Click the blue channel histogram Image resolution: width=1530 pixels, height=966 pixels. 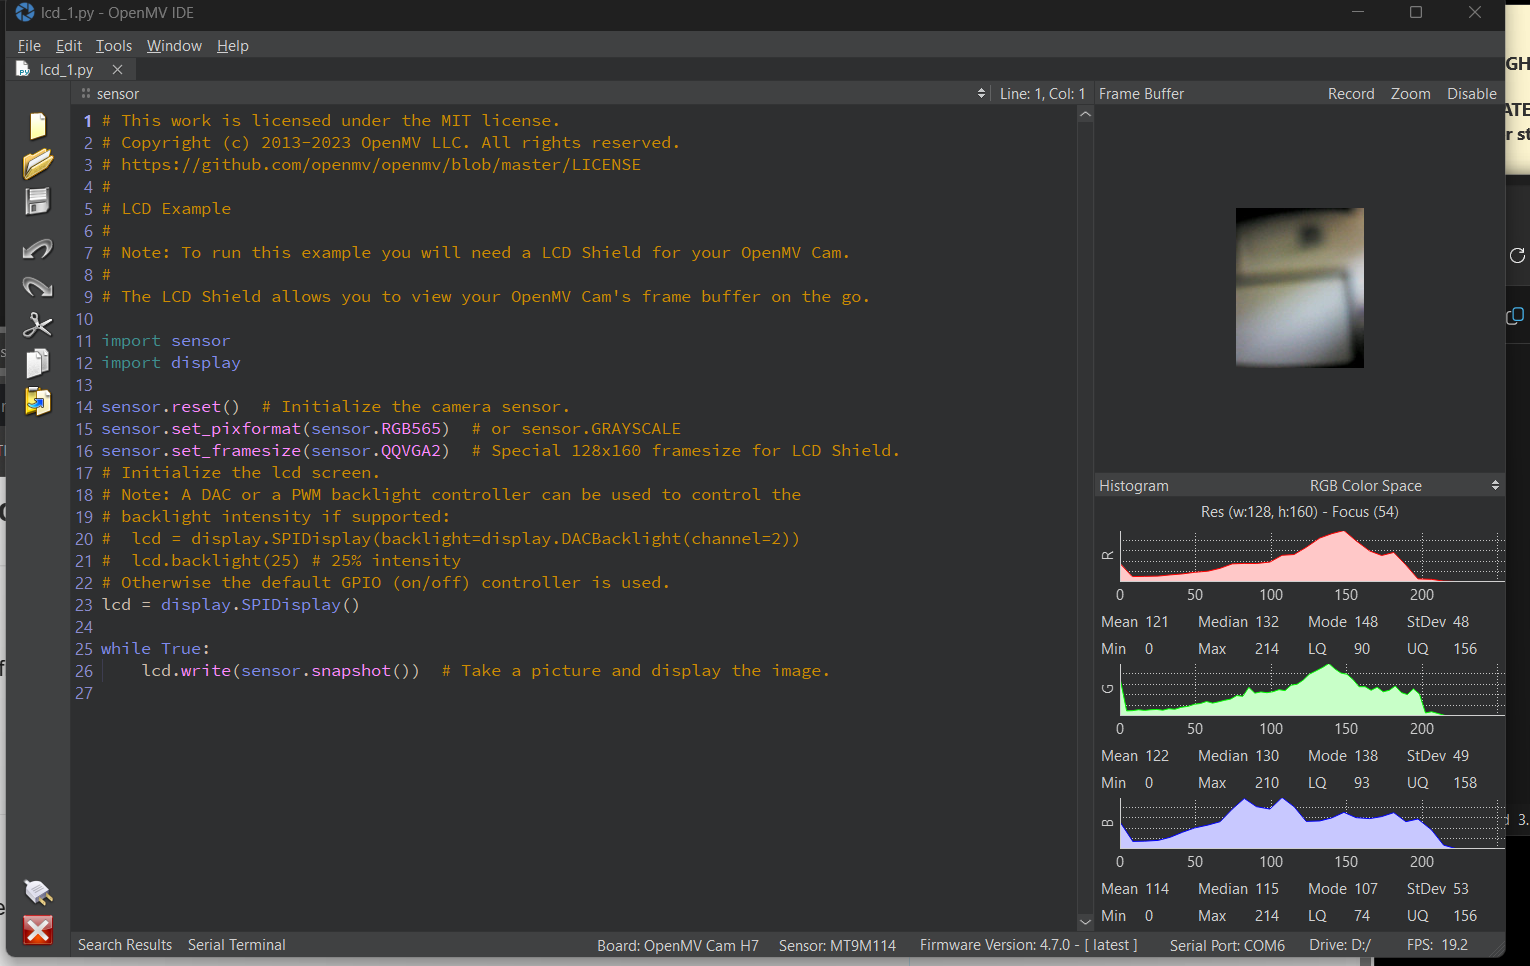click(x=1312, y=823)
